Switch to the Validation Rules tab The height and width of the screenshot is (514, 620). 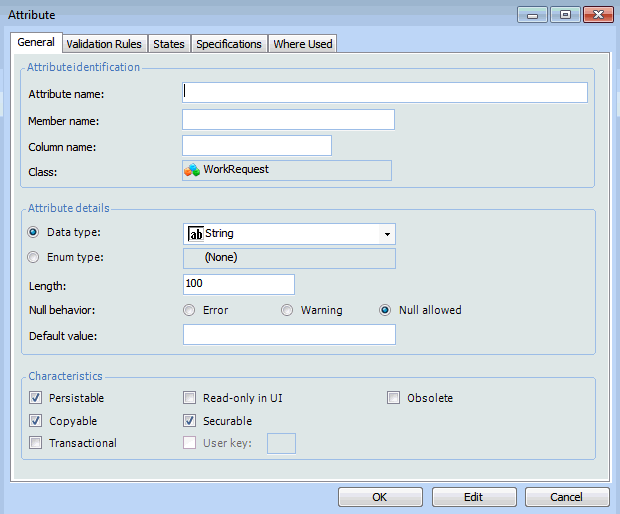click(x=104, y=44)
